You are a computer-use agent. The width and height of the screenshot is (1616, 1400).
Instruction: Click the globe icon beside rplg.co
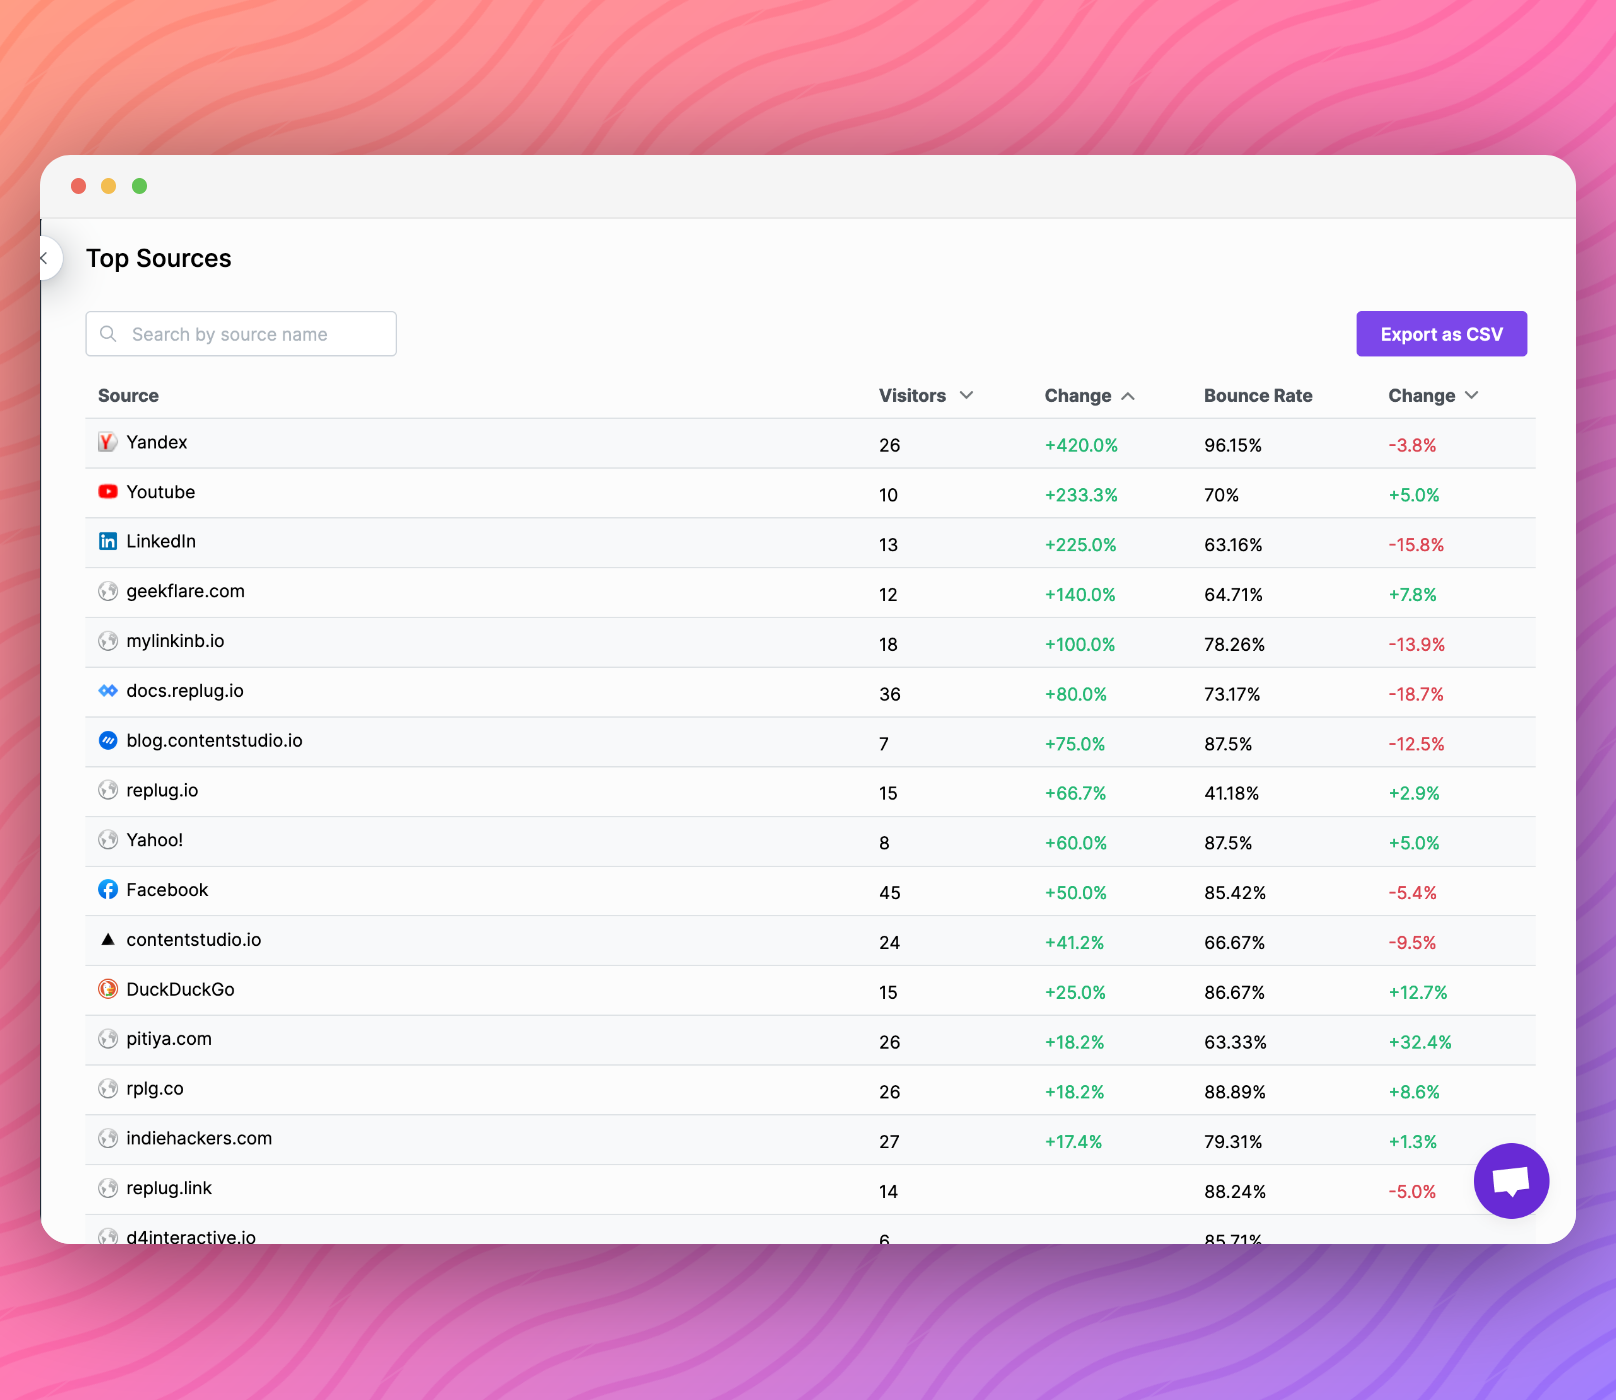tap(108, 1089)
